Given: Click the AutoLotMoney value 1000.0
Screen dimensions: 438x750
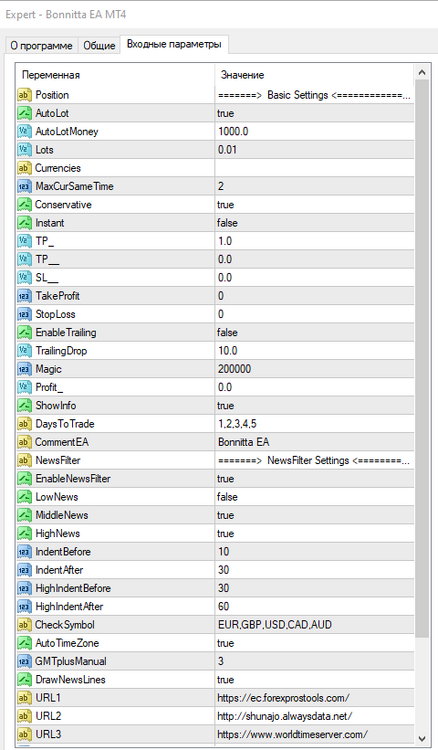Looking at the screenshot, I should click(x=233, y=132).
